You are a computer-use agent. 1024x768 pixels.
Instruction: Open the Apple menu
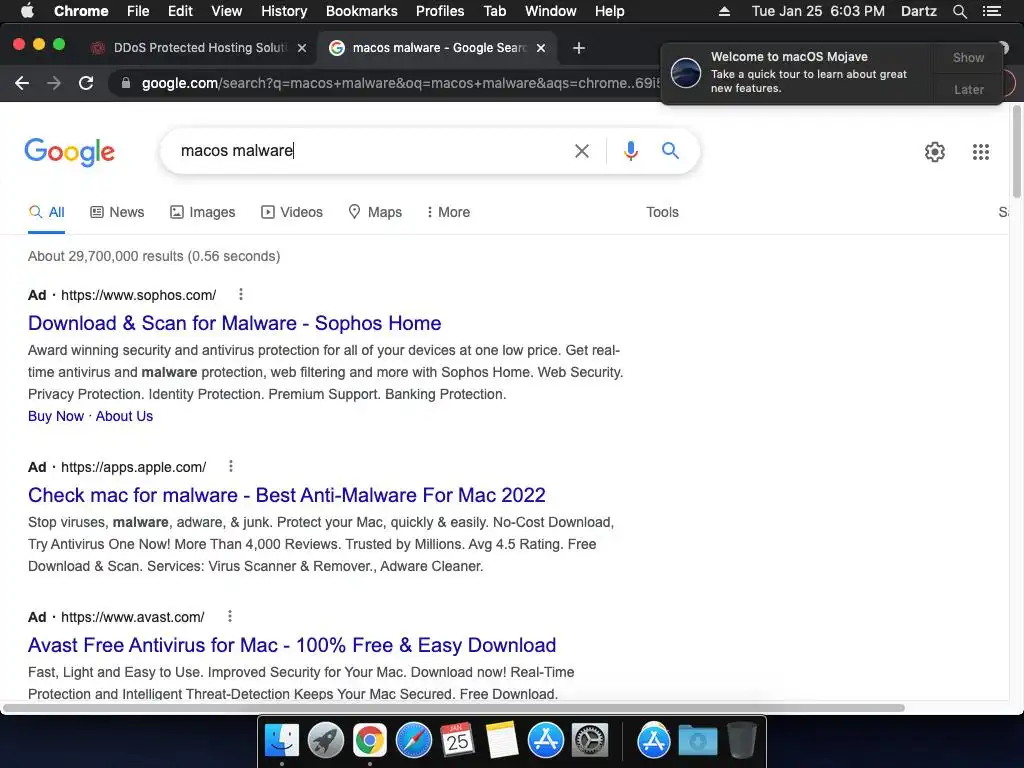coord(27,10)
